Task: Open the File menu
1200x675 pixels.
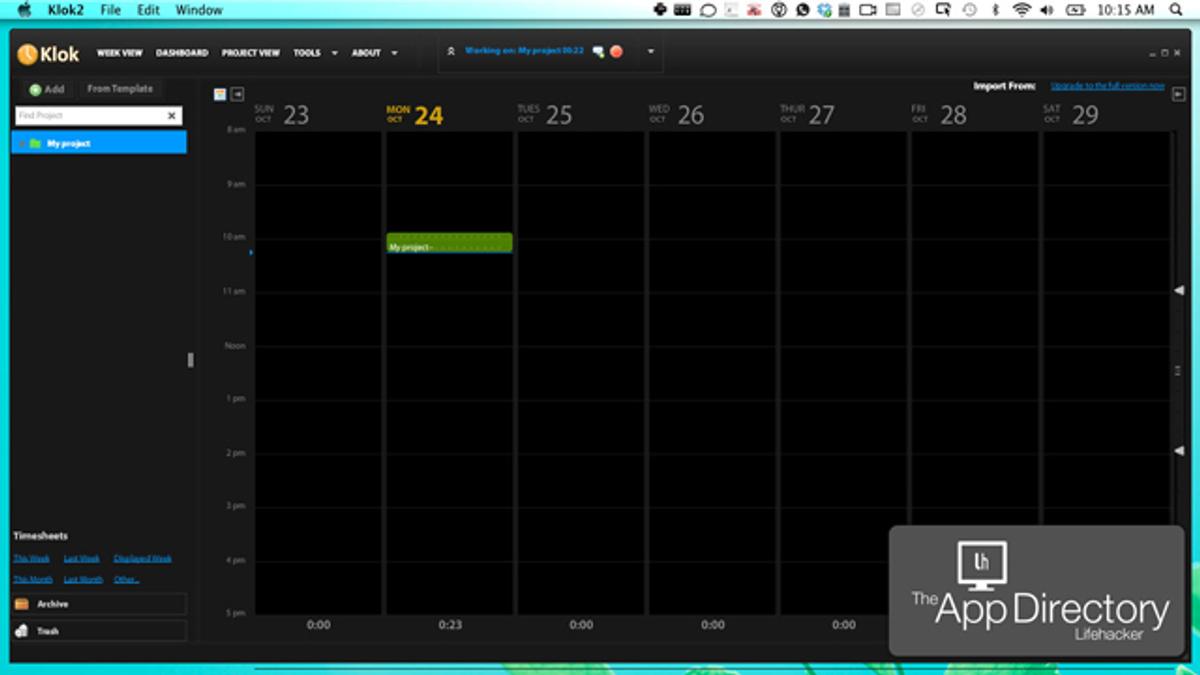Action: tap(110, 9)
